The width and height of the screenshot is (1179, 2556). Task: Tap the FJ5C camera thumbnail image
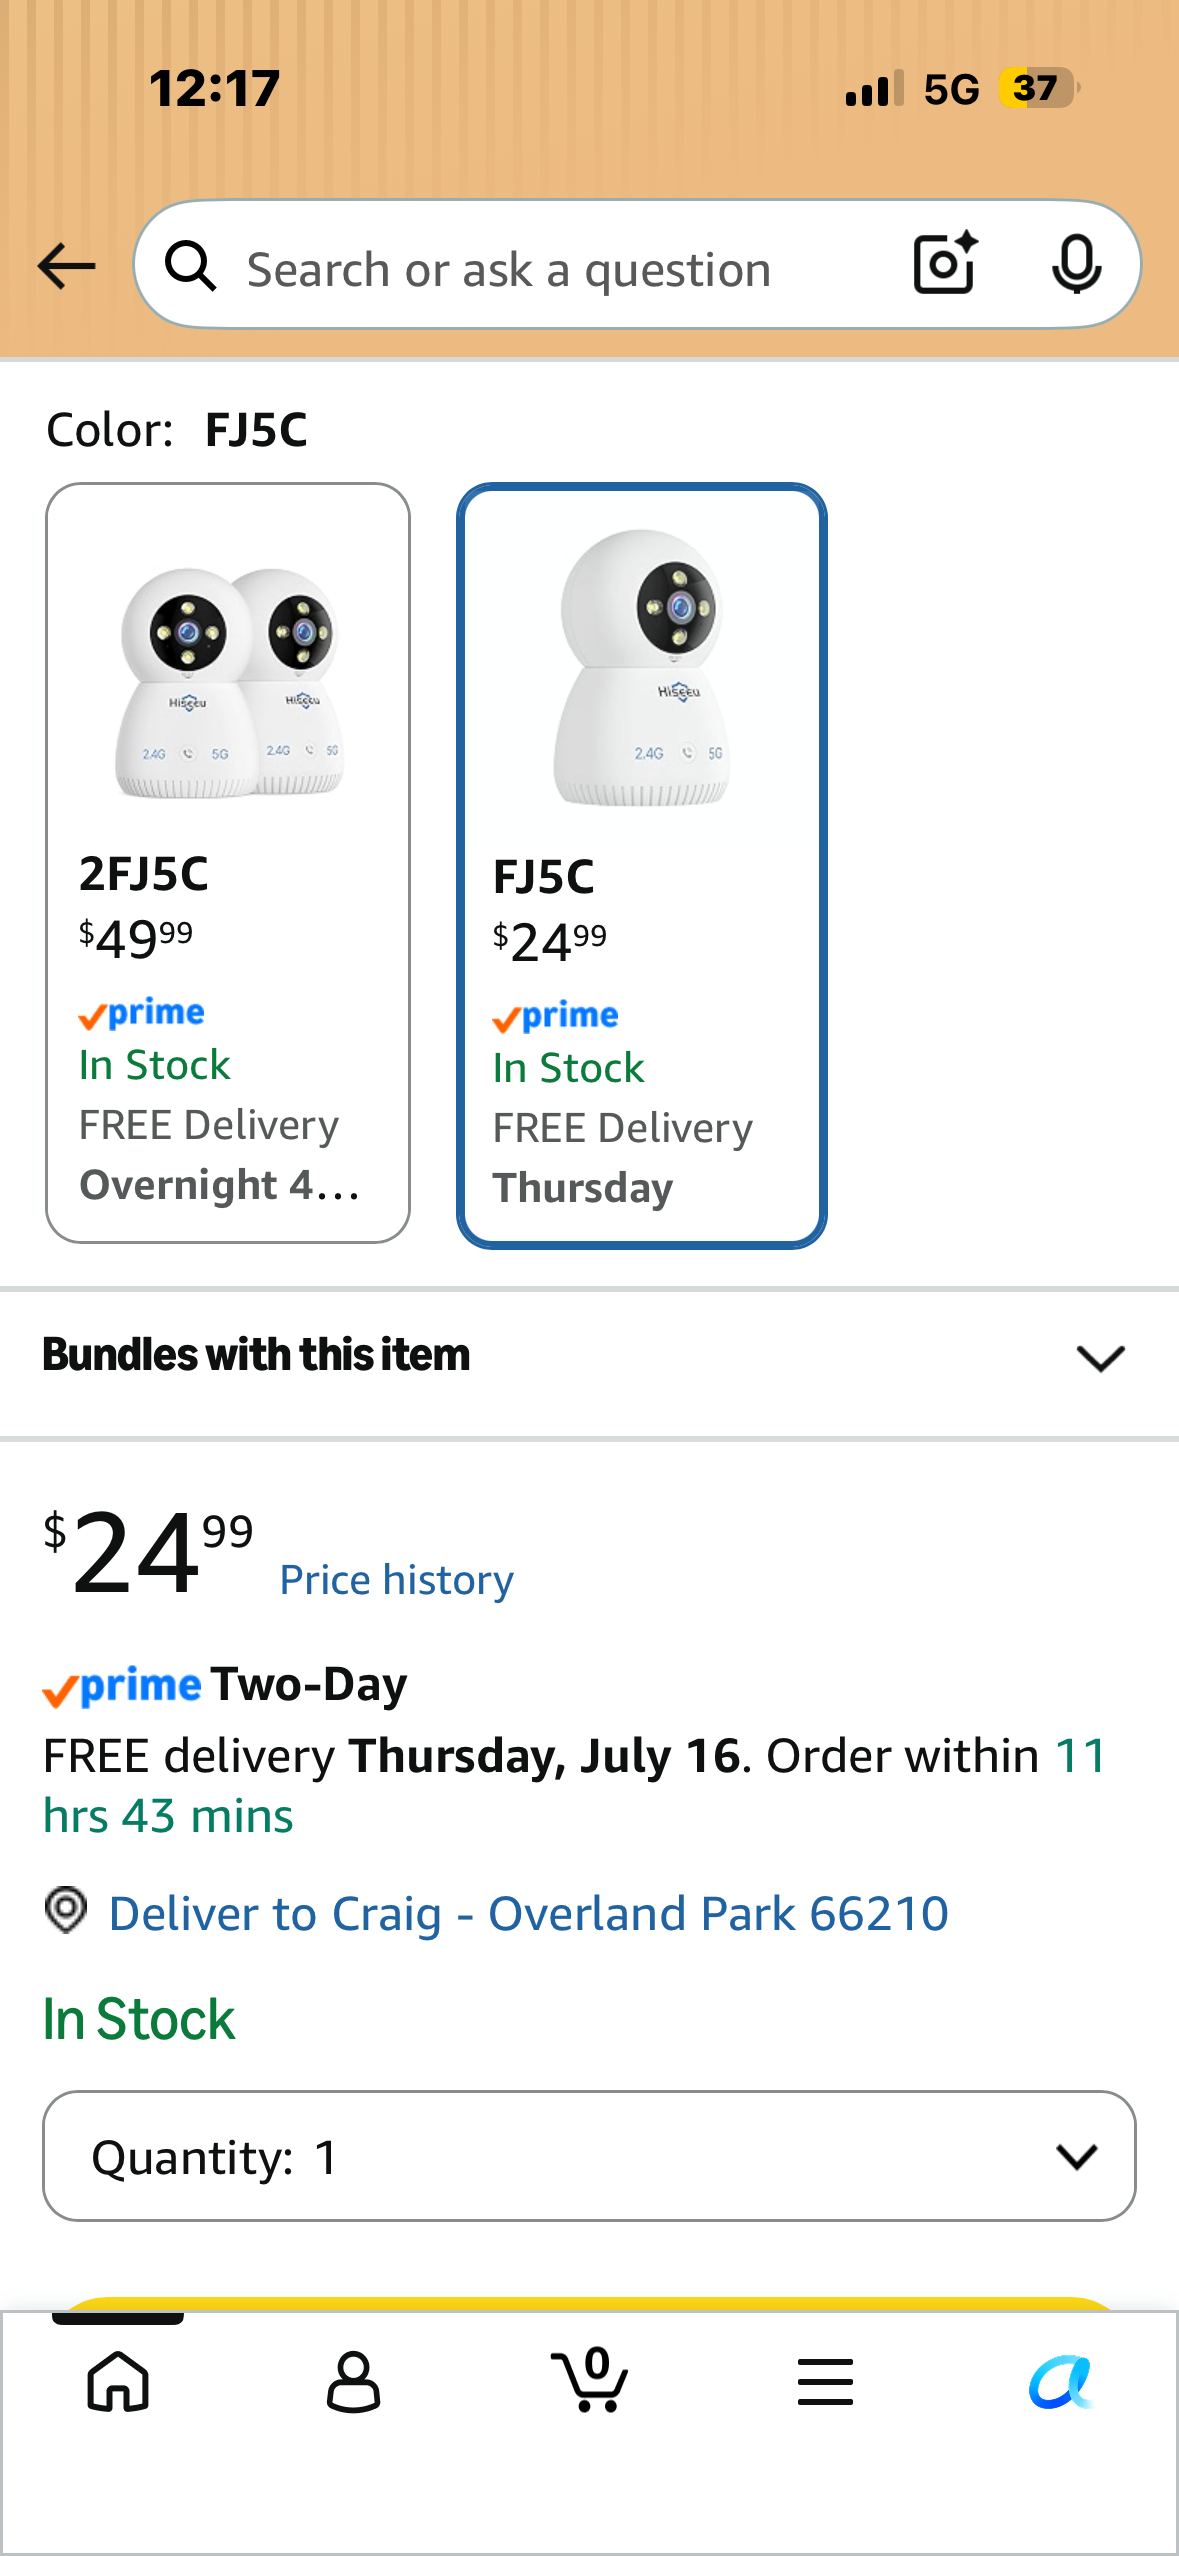tap(642, 668)
